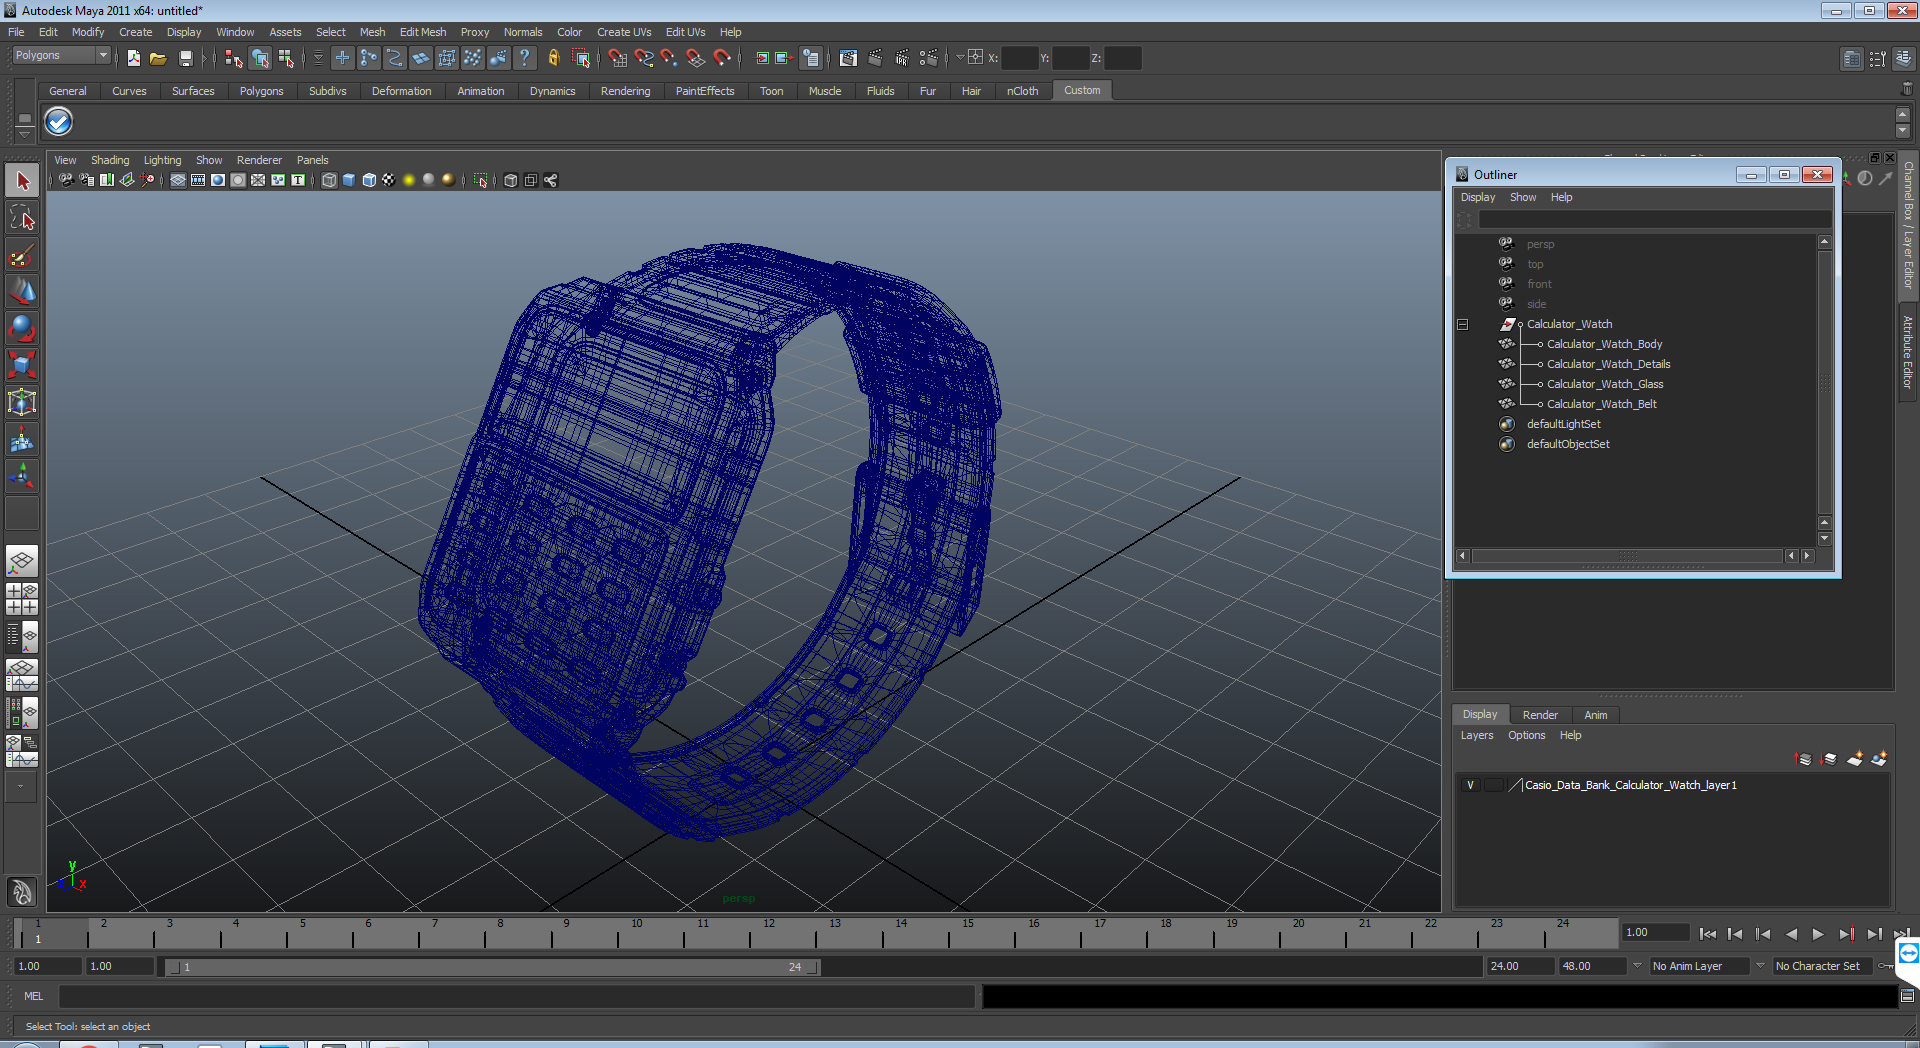Select camera icon in viewport toolbar

[x=66, y=180]
